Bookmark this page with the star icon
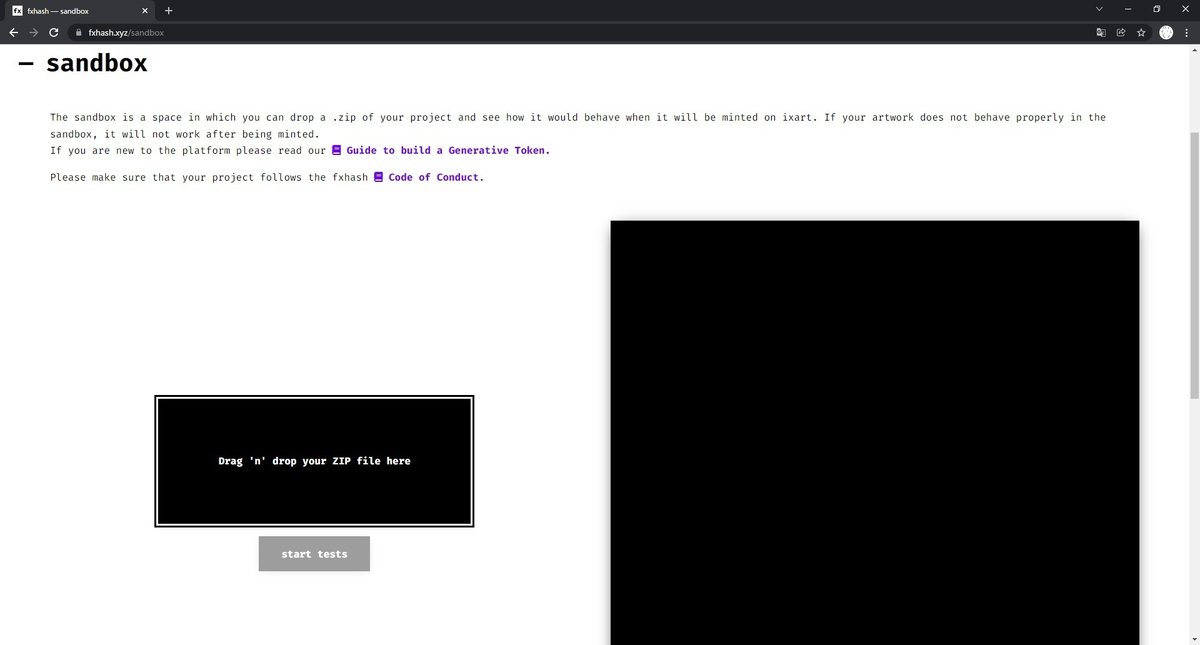Image resolution: width=1200 pixels, height=645 pixels. [1140, 32]
